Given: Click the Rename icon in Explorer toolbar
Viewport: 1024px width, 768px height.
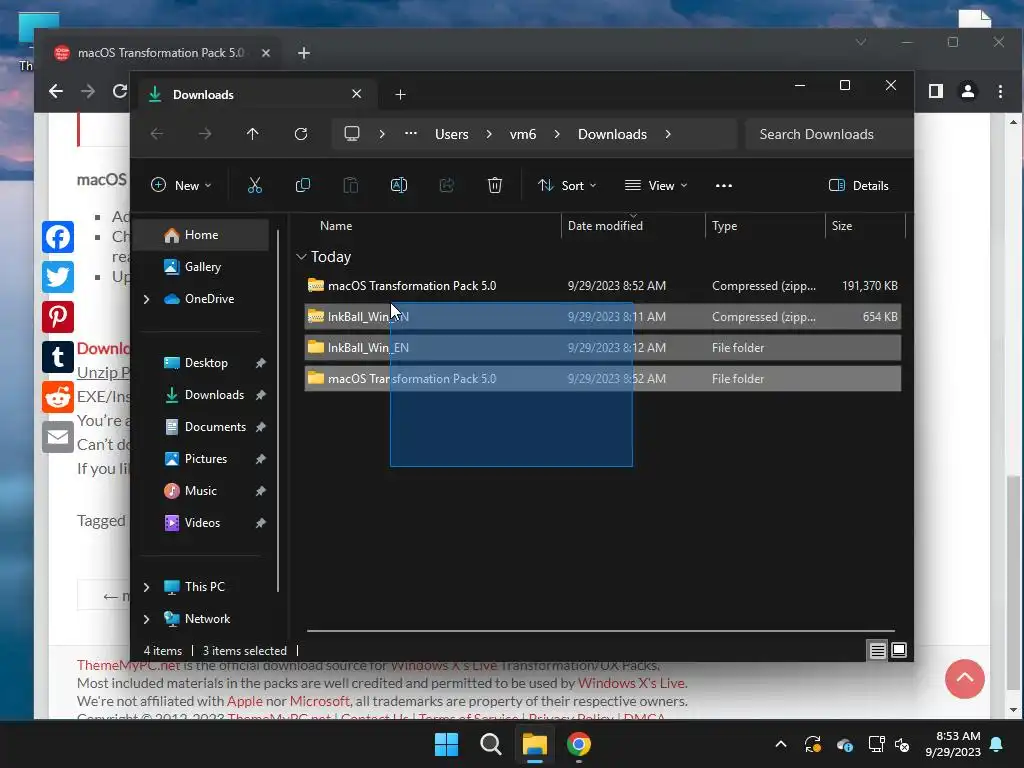Looking at the screenshot, I should [398, 185].
